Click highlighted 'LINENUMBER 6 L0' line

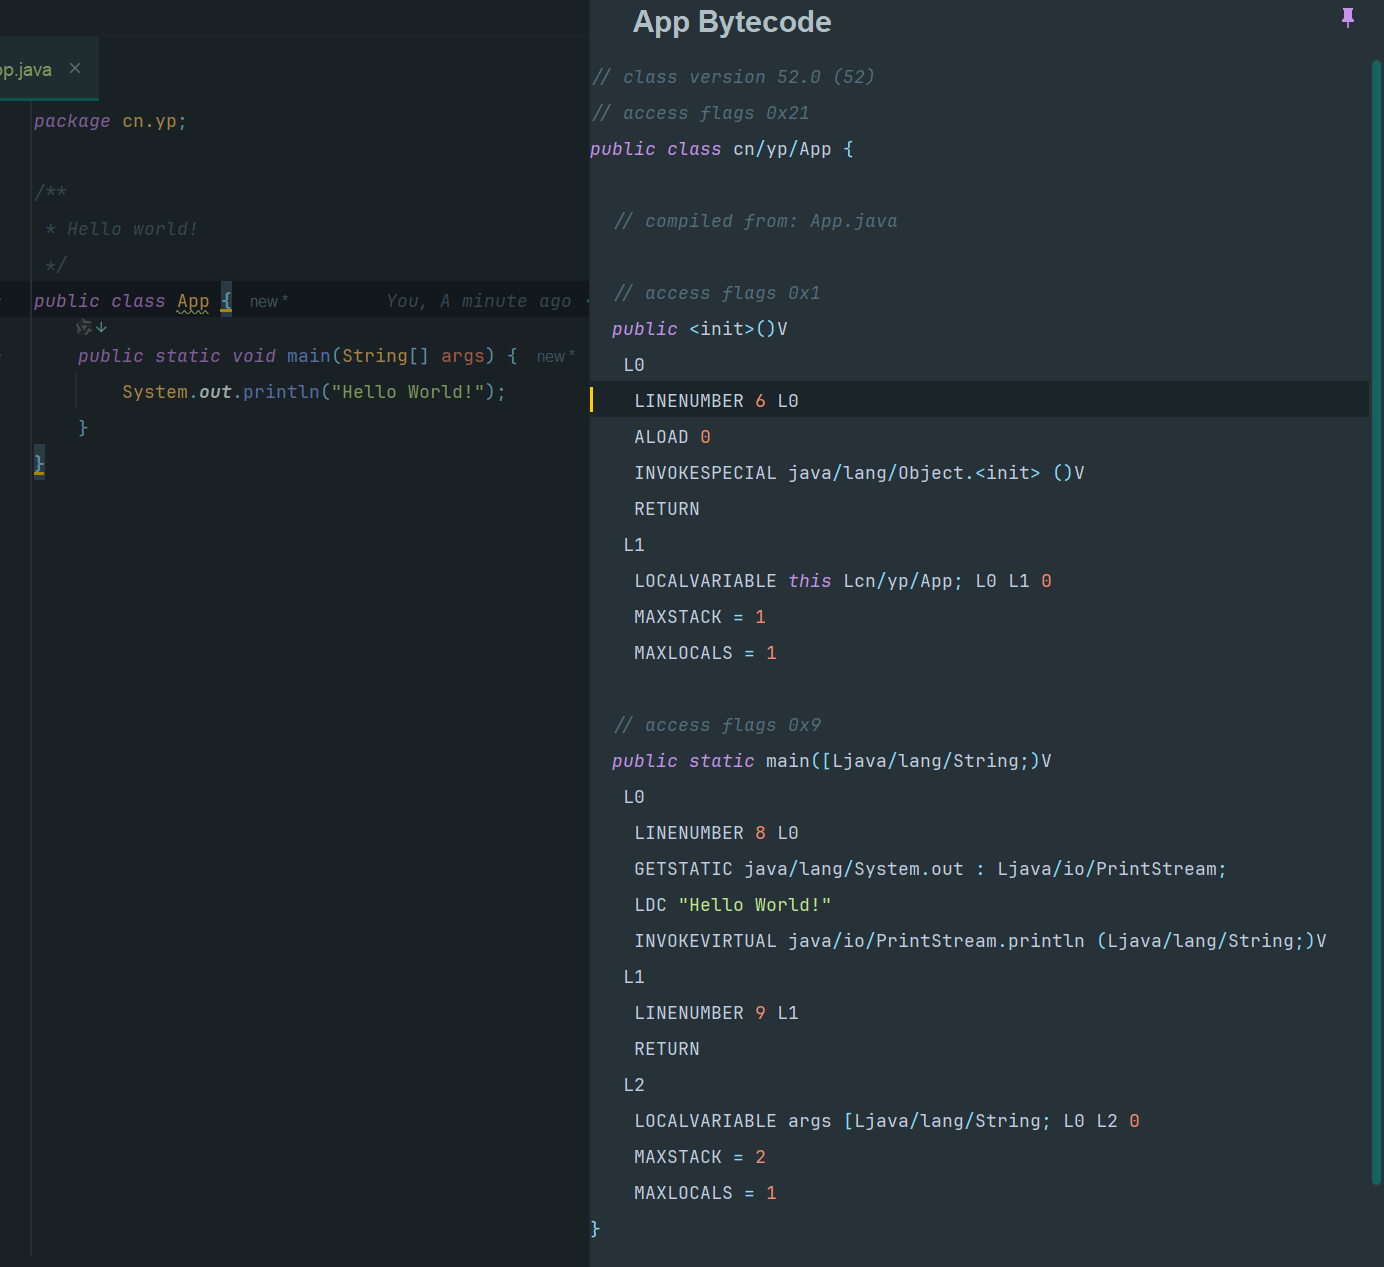pos(716,401)
